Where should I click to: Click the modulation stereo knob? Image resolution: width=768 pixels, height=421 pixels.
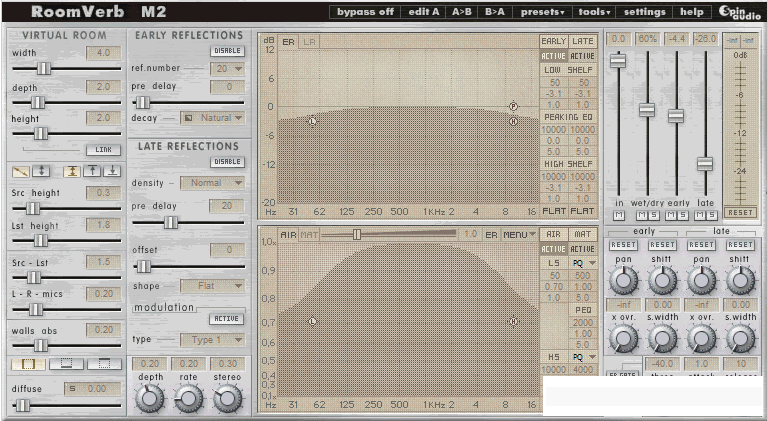coord(227,398)
